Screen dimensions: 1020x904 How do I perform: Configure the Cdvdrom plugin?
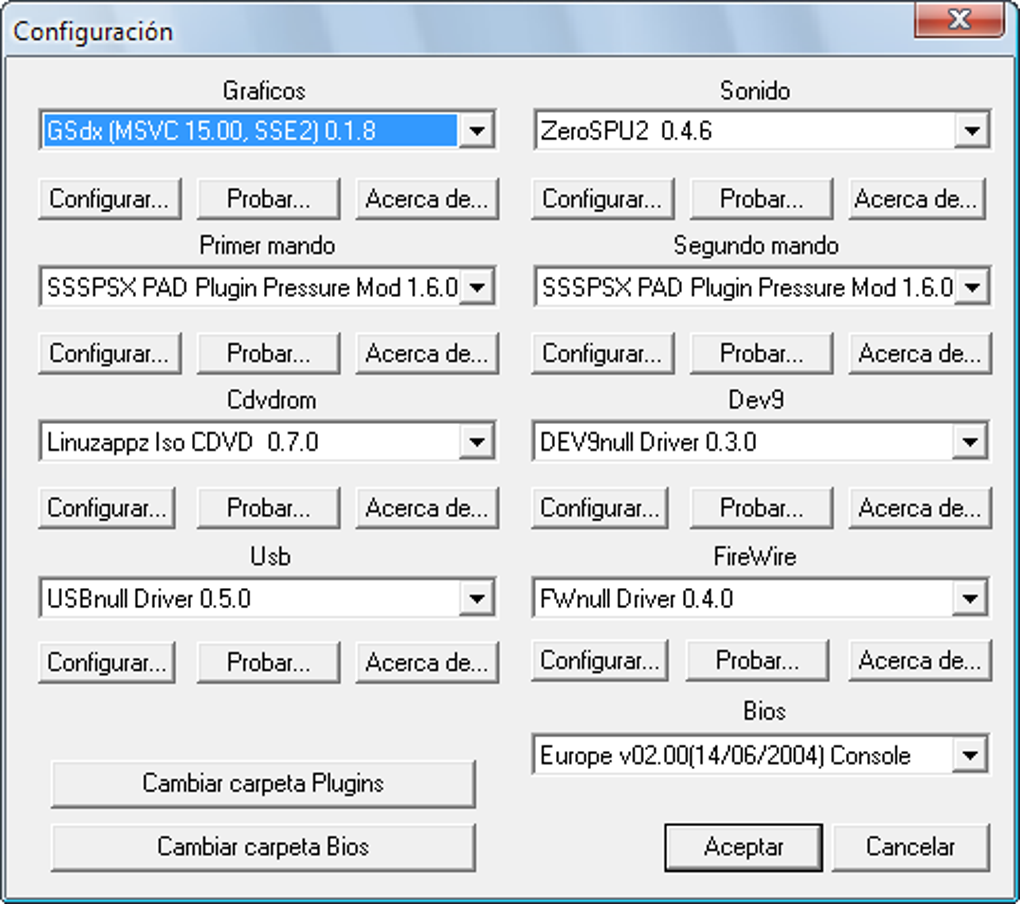107,508
